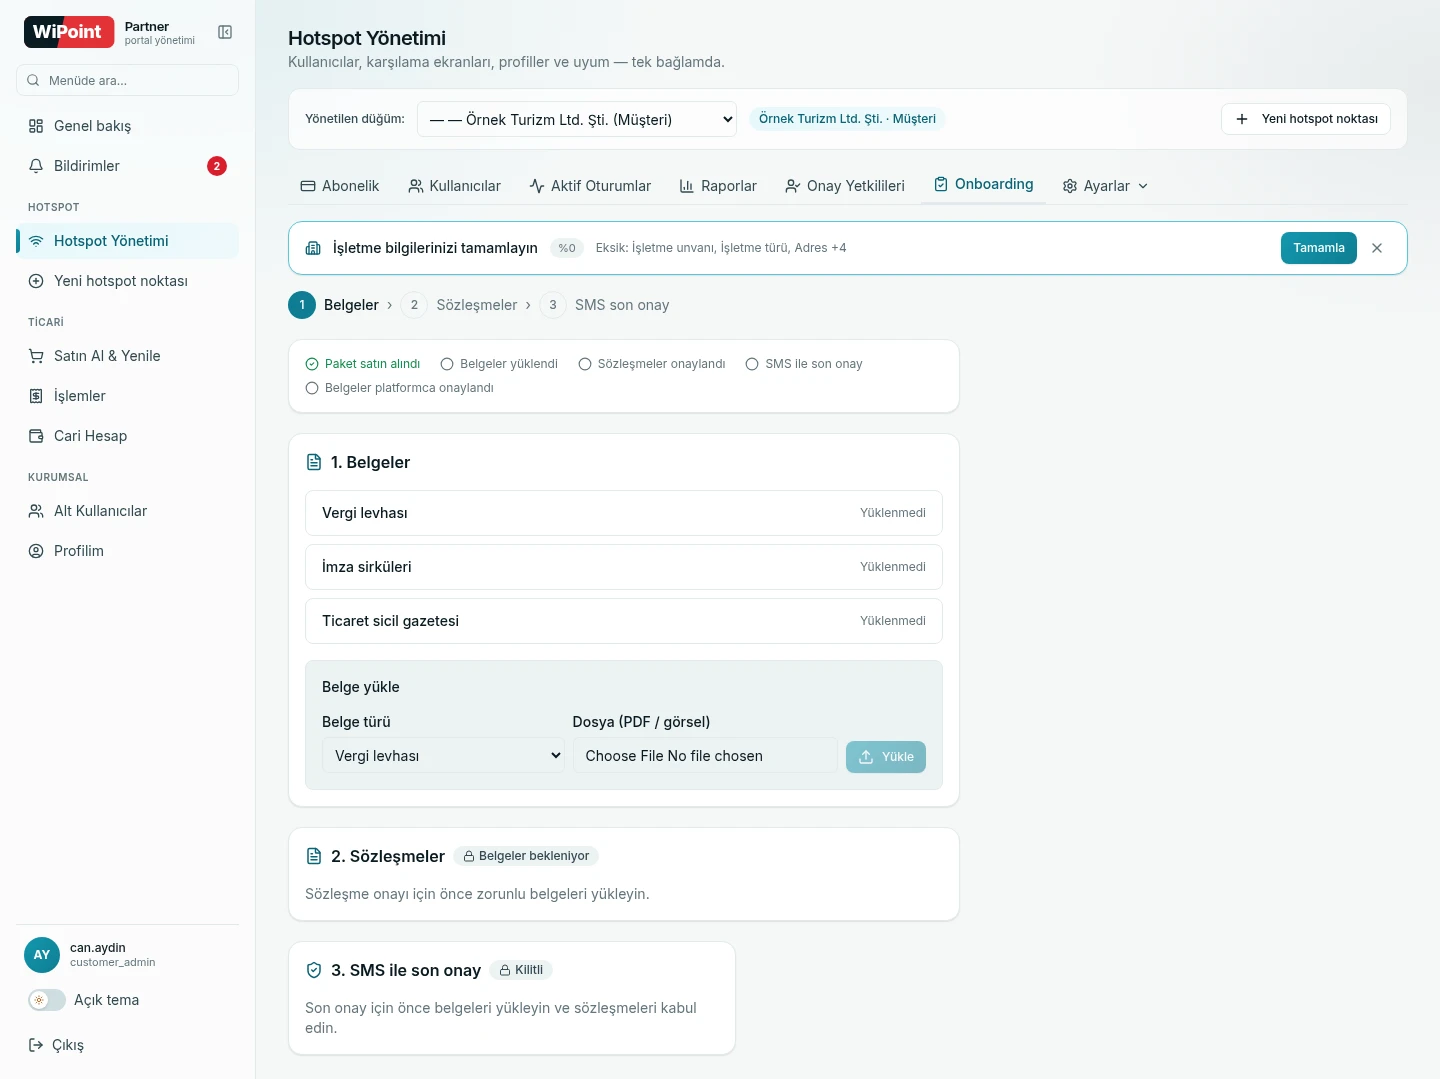
Task: Click the WiPoint logo
Action: pyautogui.click(x=69, y=32)
